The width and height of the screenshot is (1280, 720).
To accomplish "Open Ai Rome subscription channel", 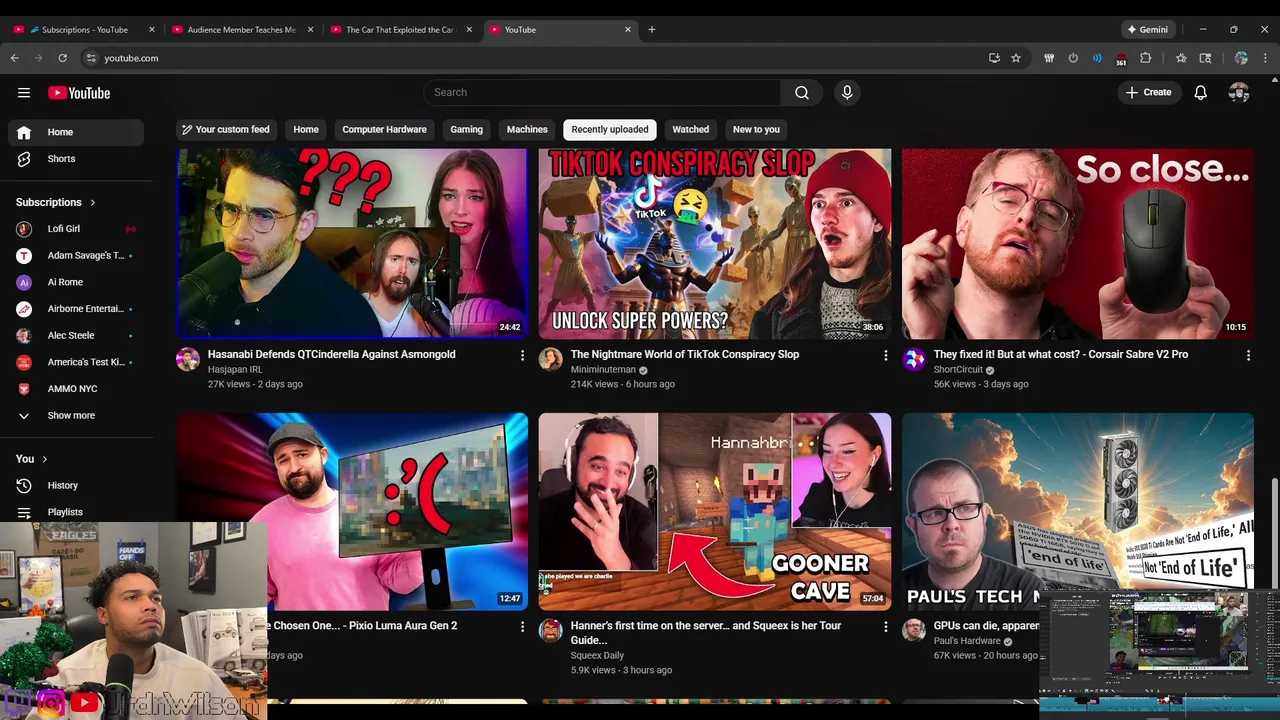I will click(x=76, y=282).
